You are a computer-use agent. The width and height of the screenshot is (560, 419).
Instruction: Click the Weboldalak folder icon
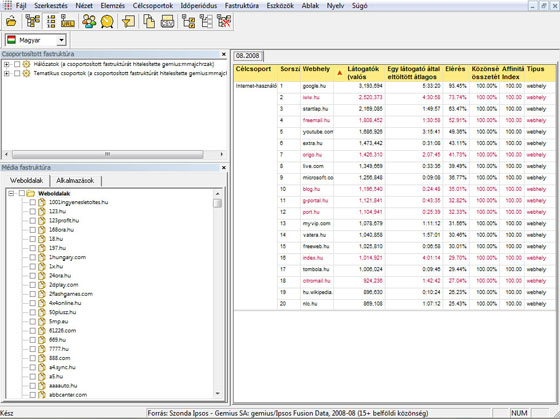[x=30, y=193]
